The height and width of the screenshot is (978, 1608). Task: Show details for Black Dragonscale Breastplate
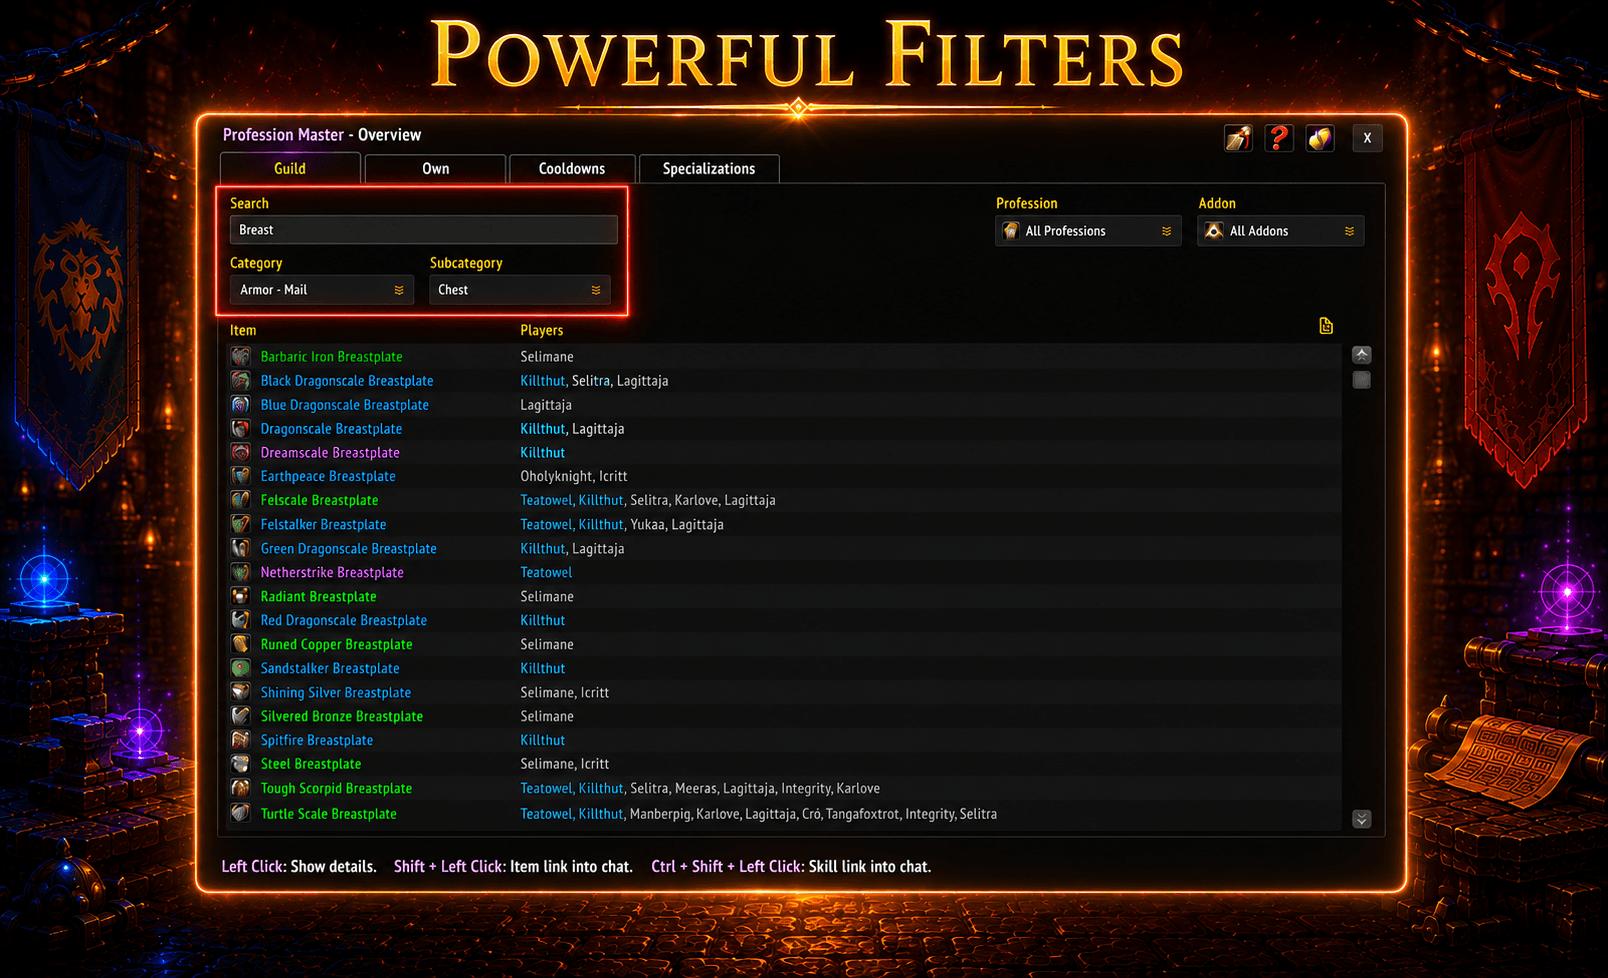point(347,380)
